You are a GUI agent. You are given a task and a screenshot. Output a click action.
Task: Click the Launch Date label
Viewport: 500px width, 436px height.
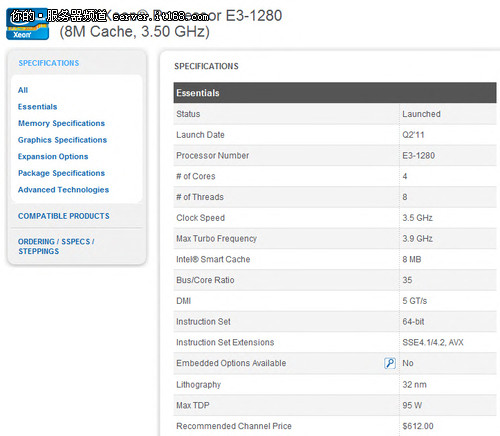pyautogui.click(x=200, y=135)
